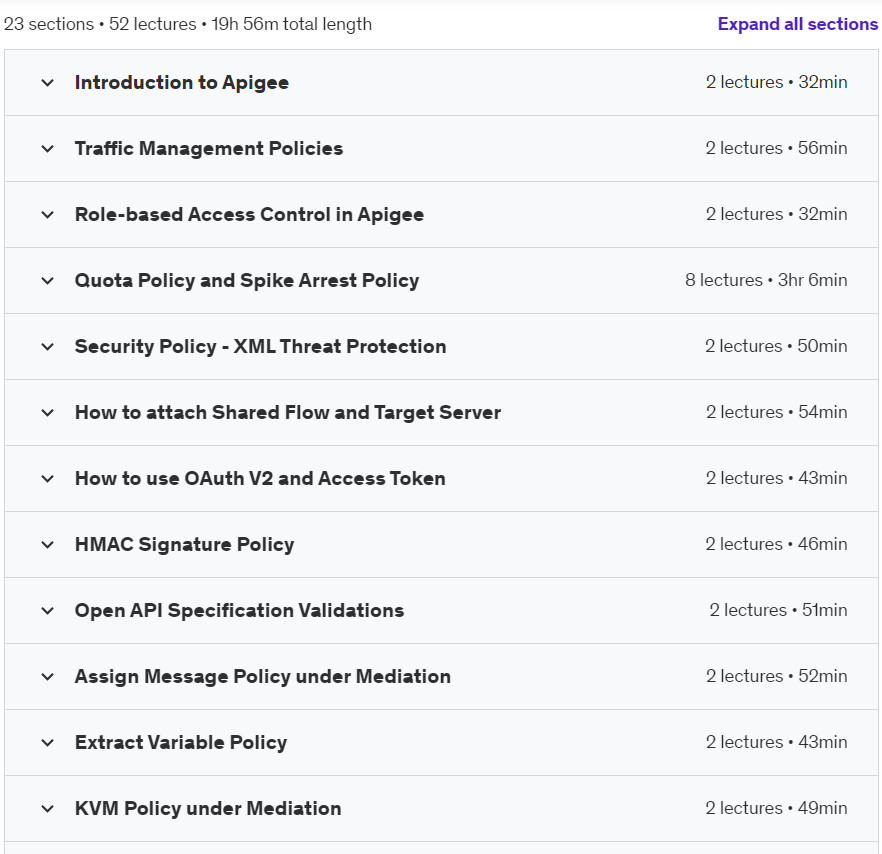Screen dimensions: 882x854
Task: Expand chevron for Open API Specification Validations
Action: click(48, 610)
